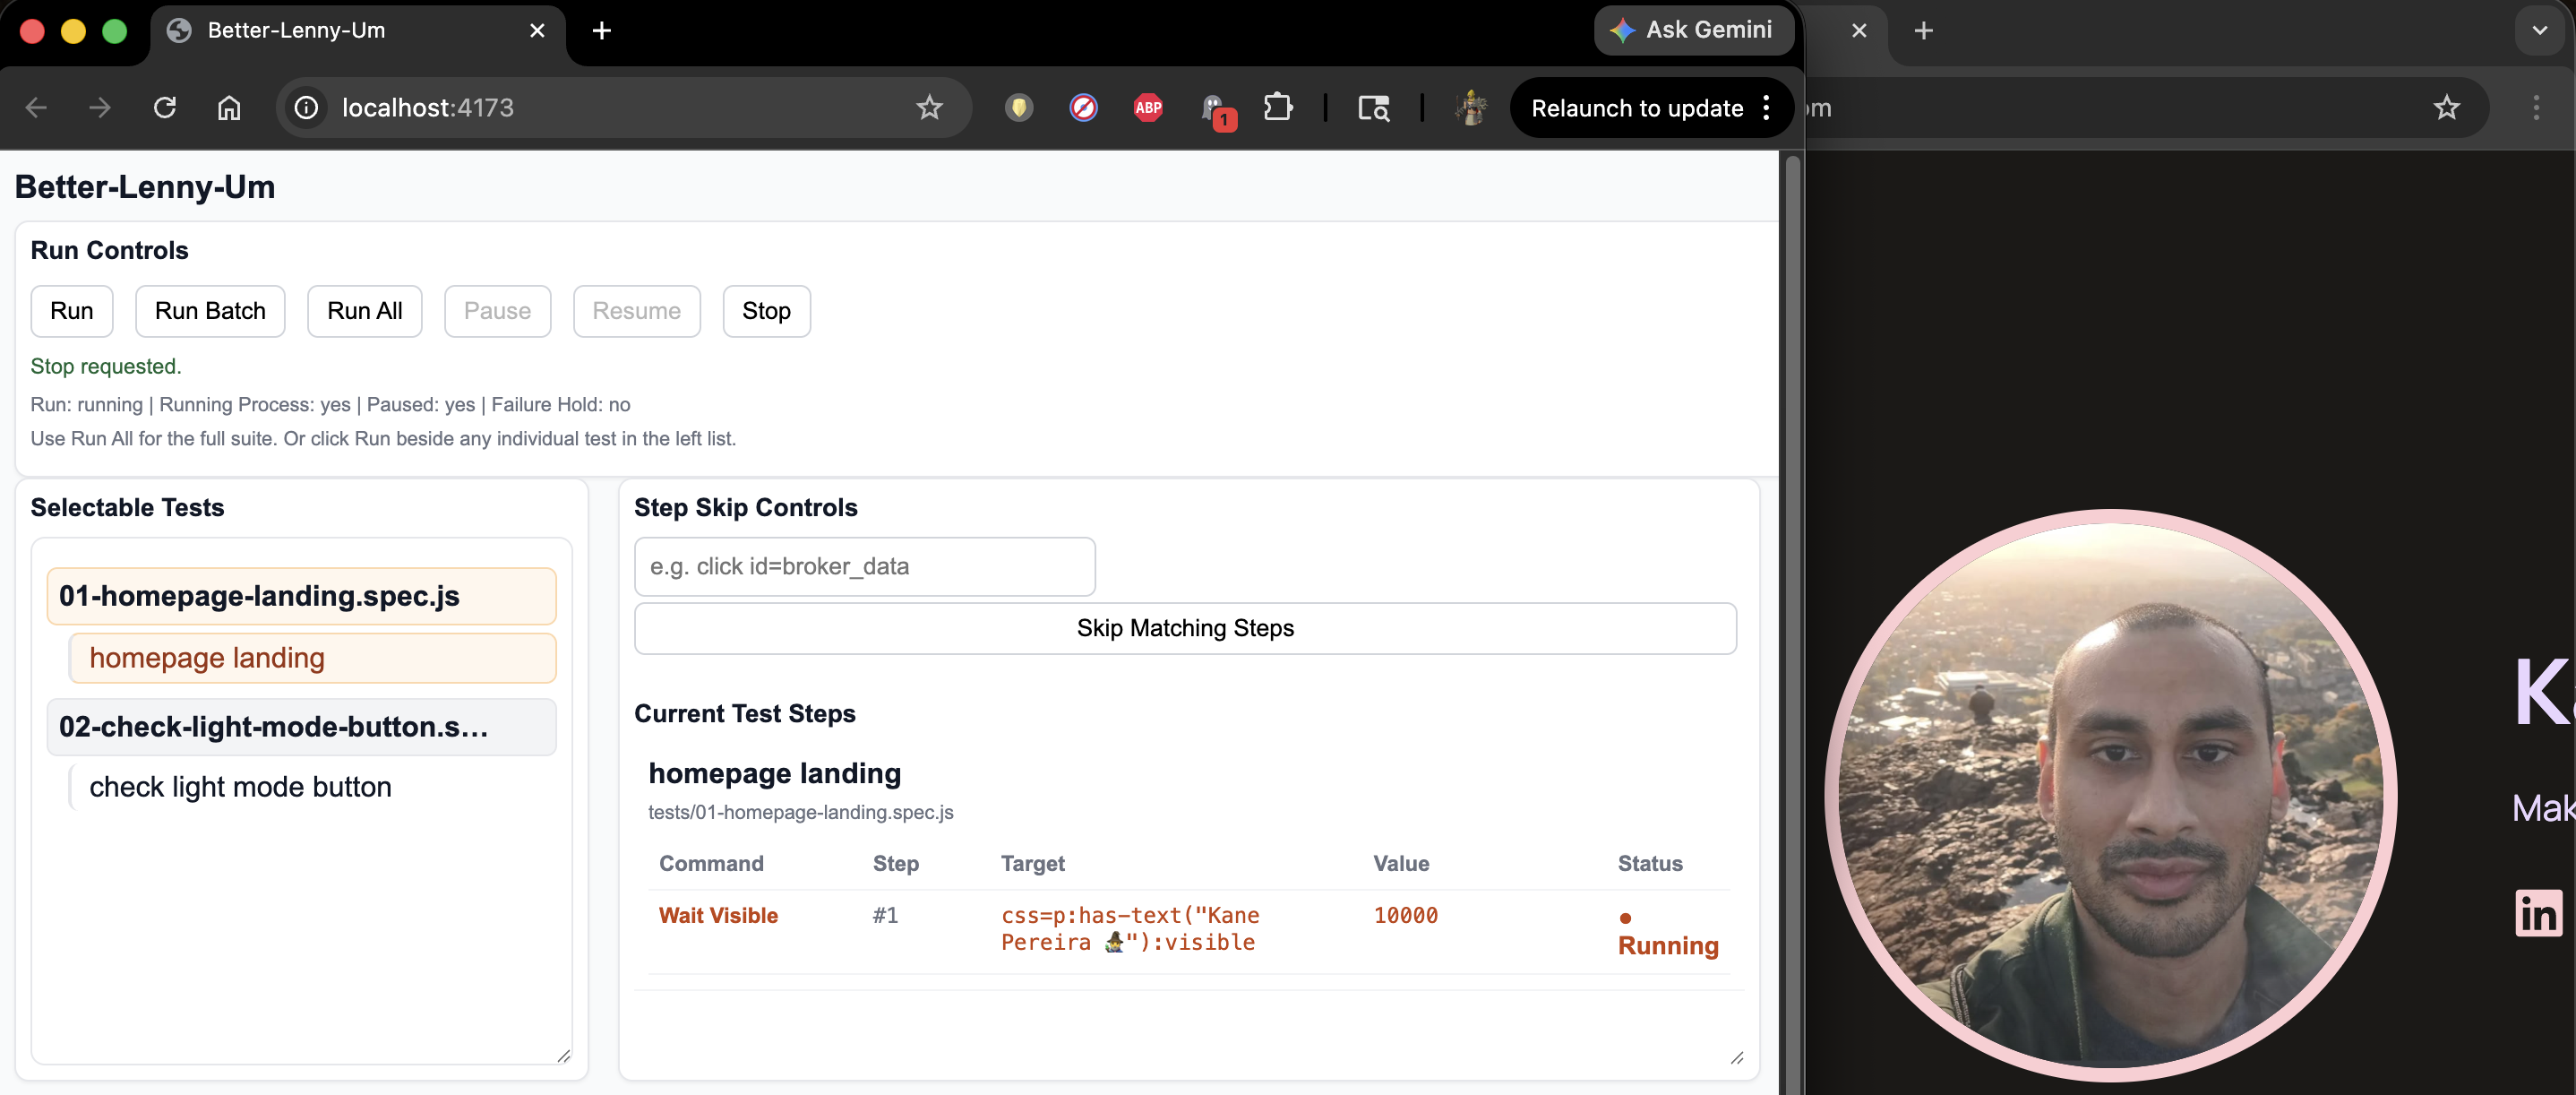Screen dimensions: 2576x1095
Task: Bookmark localhost page with the star icon
Action: click(929, 108)
